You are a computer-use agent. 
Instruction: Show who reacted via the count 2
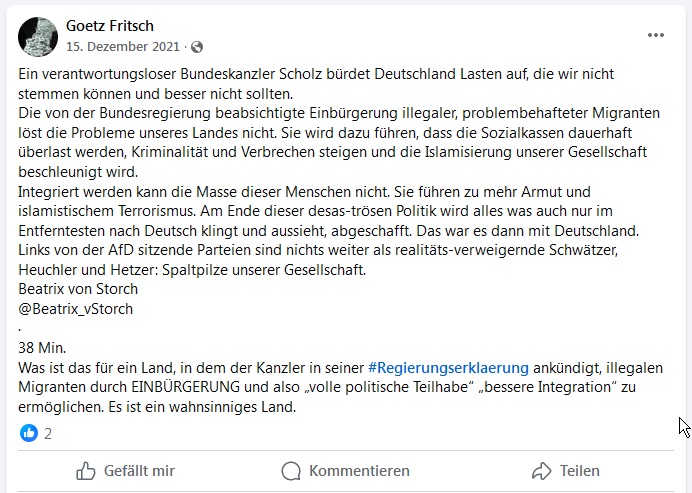tap(48, 434)
